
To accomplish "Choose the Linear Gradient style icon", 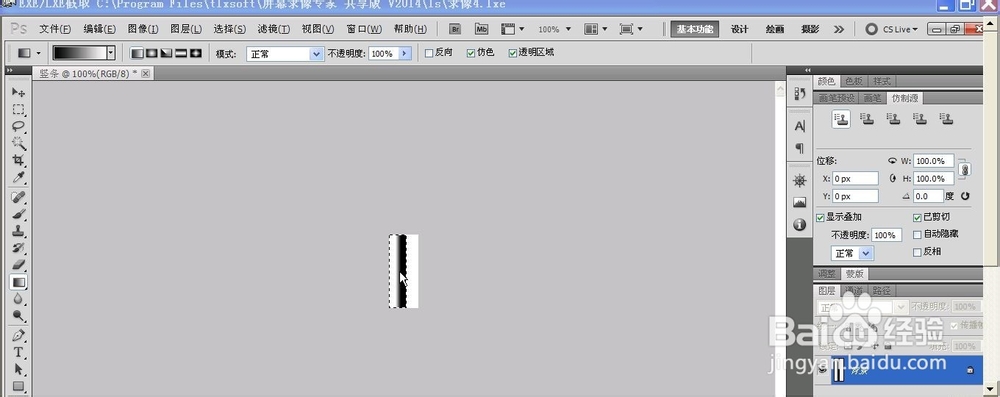I will [x=137, y=54].
